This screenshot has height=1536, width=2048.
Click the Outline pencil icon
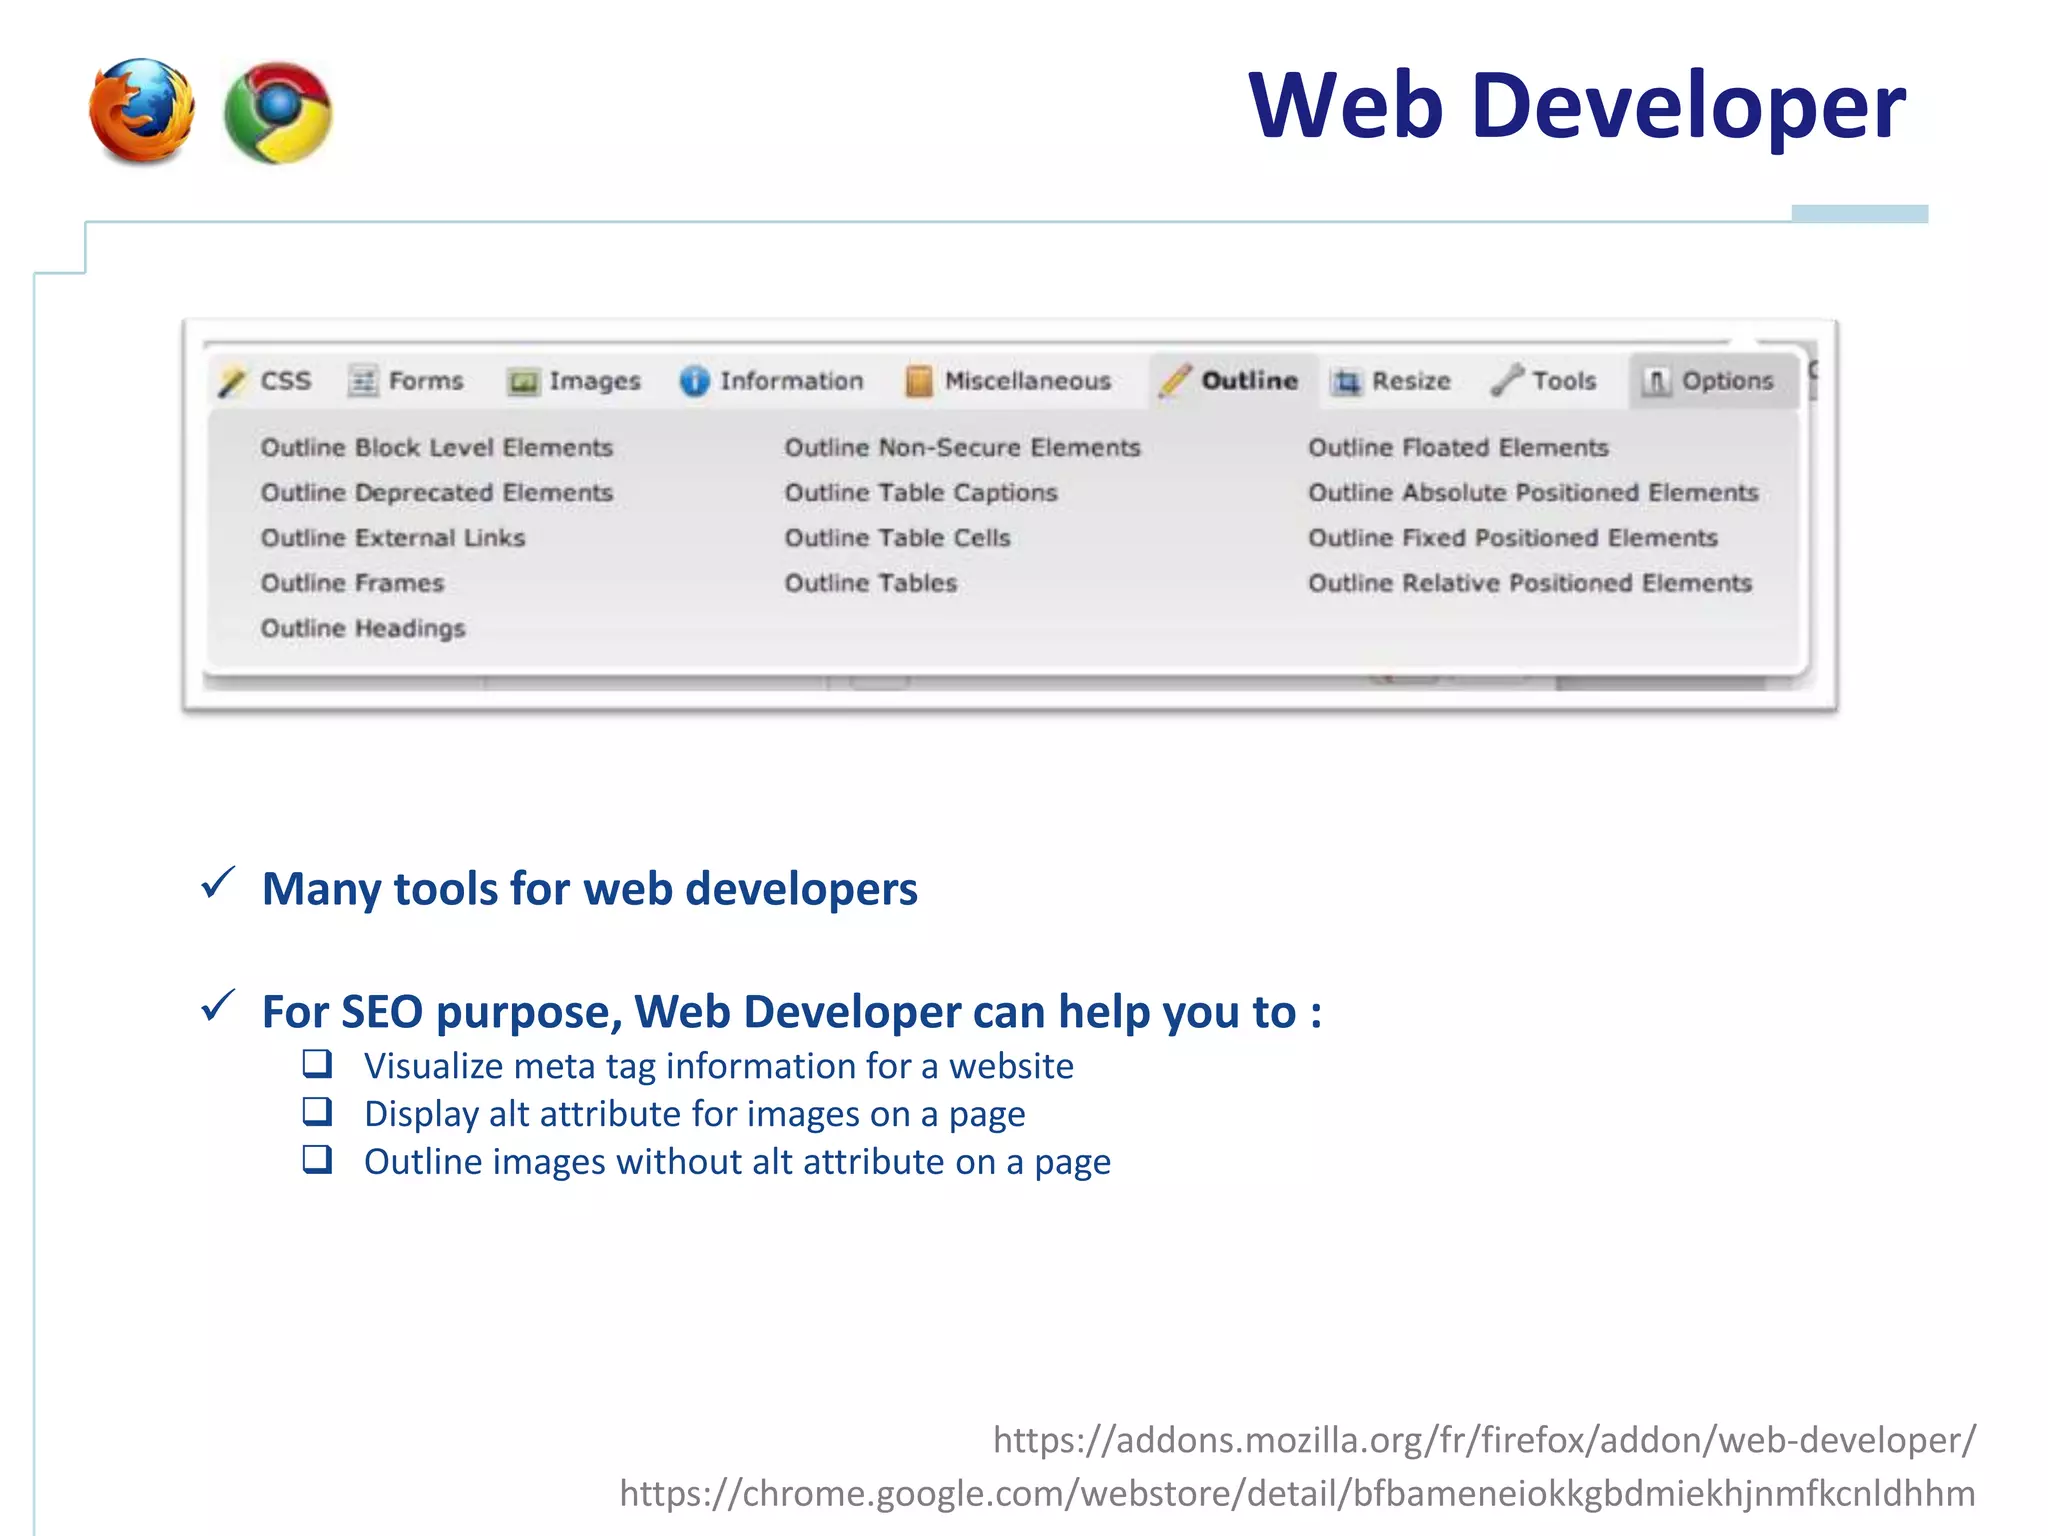click(x=1174, y=381)
